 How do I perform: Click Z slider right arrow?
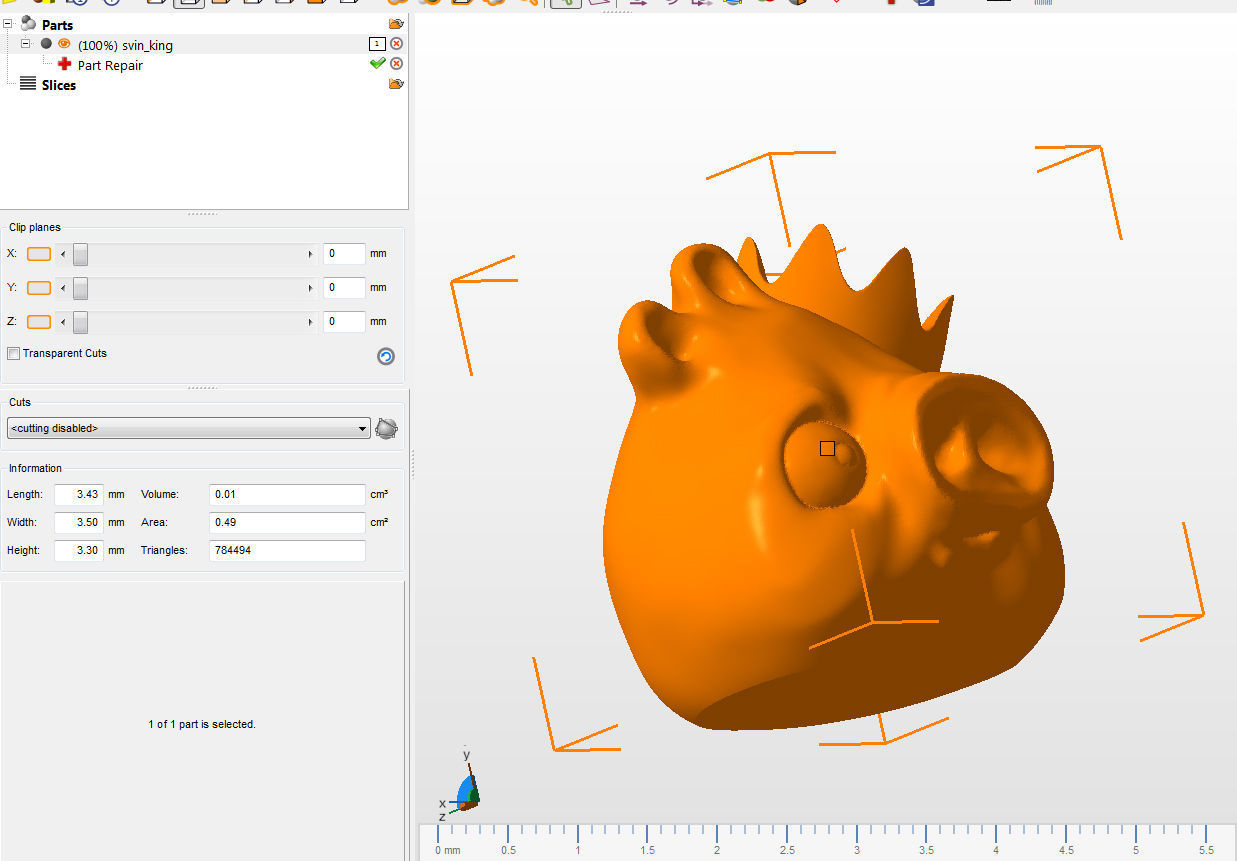point(310,322)
